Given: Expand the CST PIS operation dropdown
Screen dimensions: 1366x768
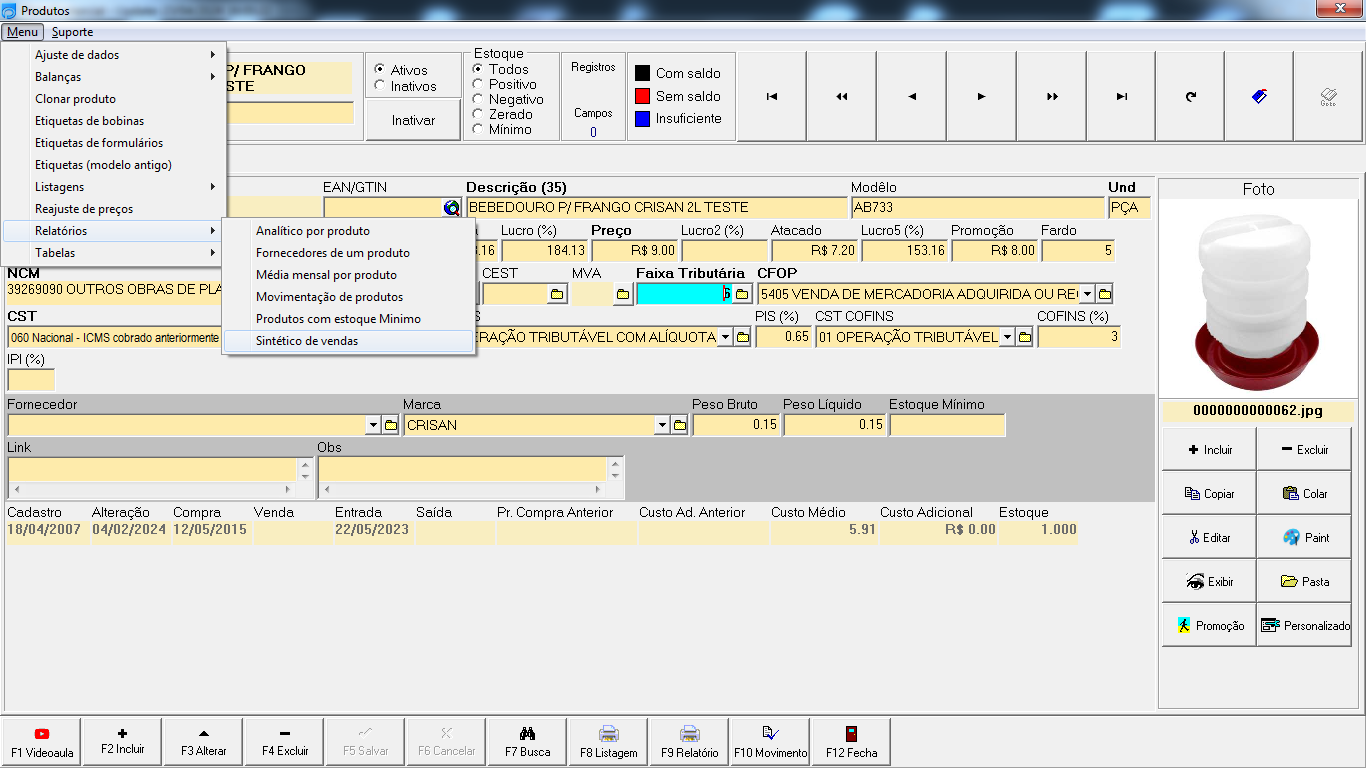Looking at the screenshot, I should [x=725, y=338].
